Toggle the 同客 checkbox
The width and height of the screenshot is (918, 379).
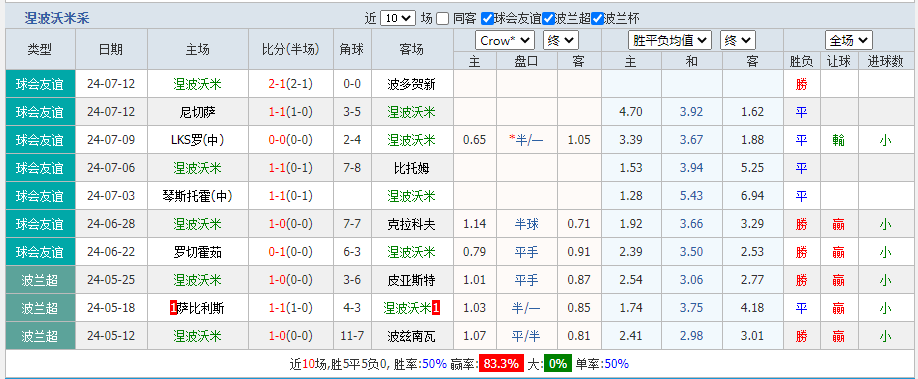443,19
